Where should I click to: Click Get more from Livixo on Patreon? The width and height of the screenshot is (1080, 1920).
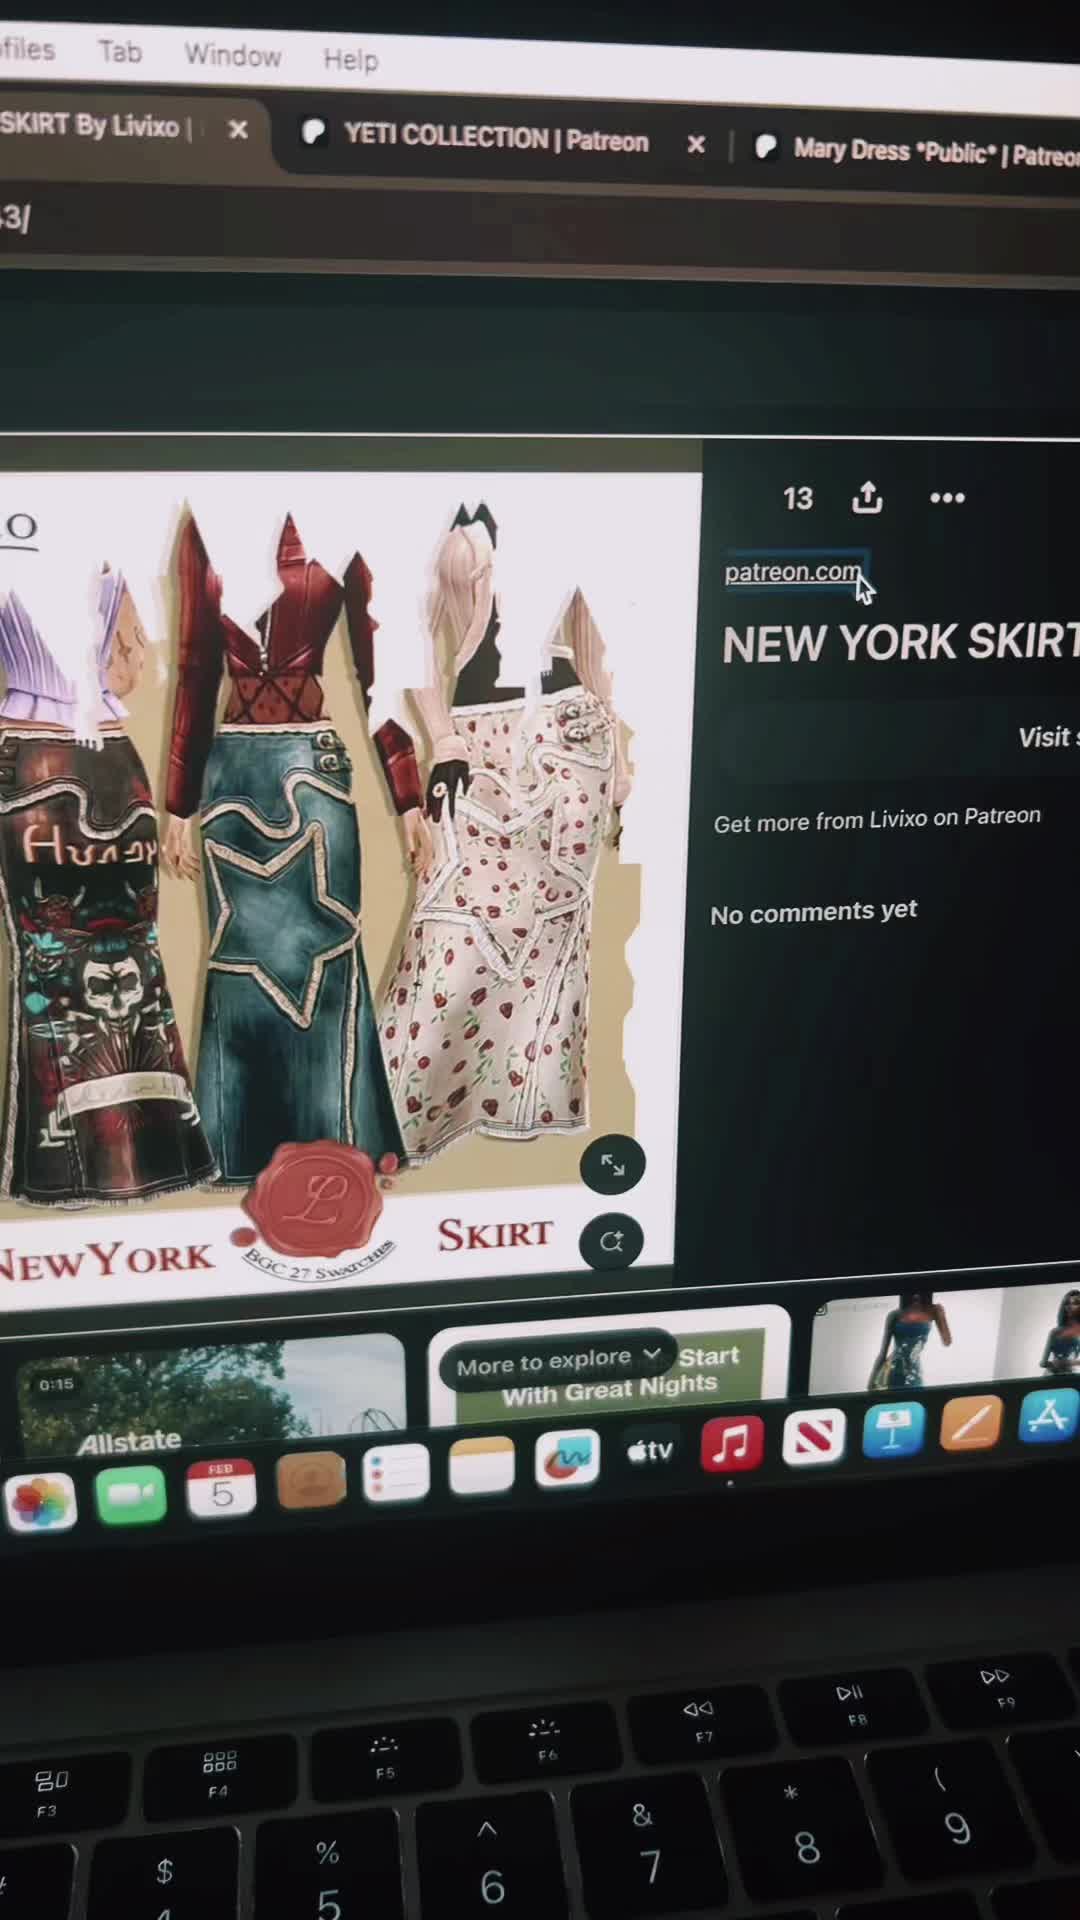tap(877, 819)
